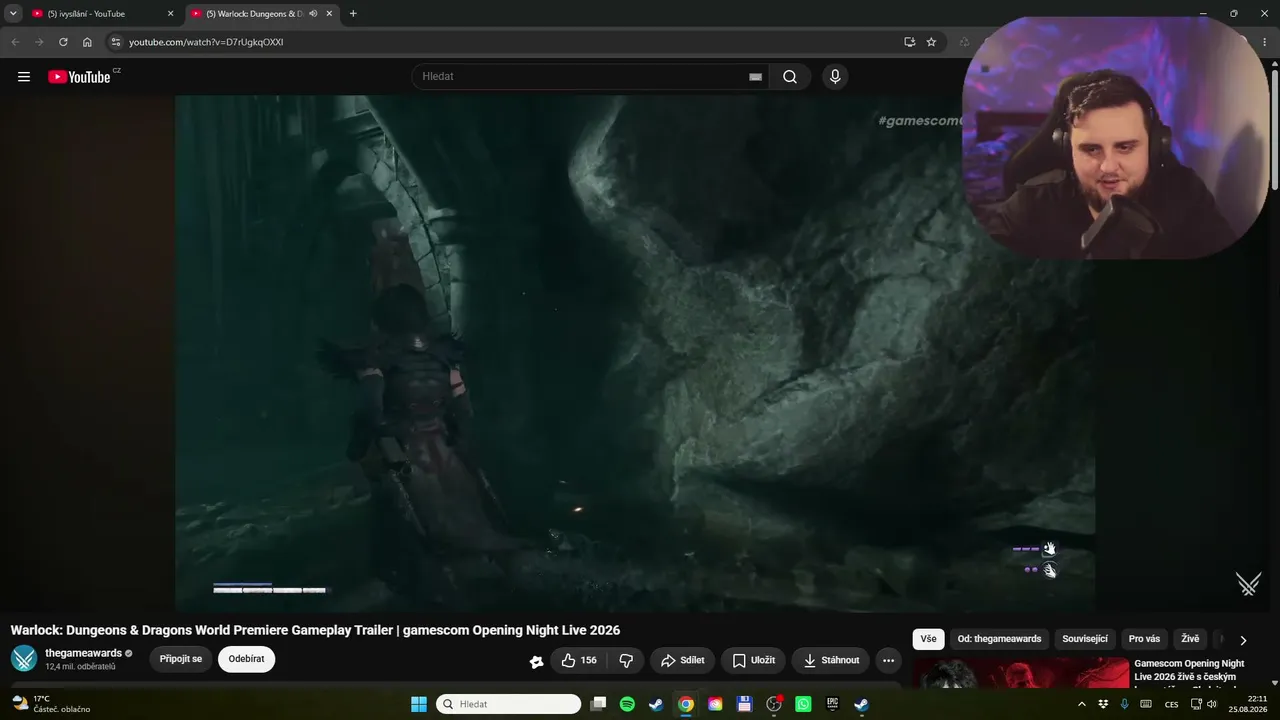Select the Související filter chip
Screen dimensions: 1280x720
click(x=1085, y=639)
